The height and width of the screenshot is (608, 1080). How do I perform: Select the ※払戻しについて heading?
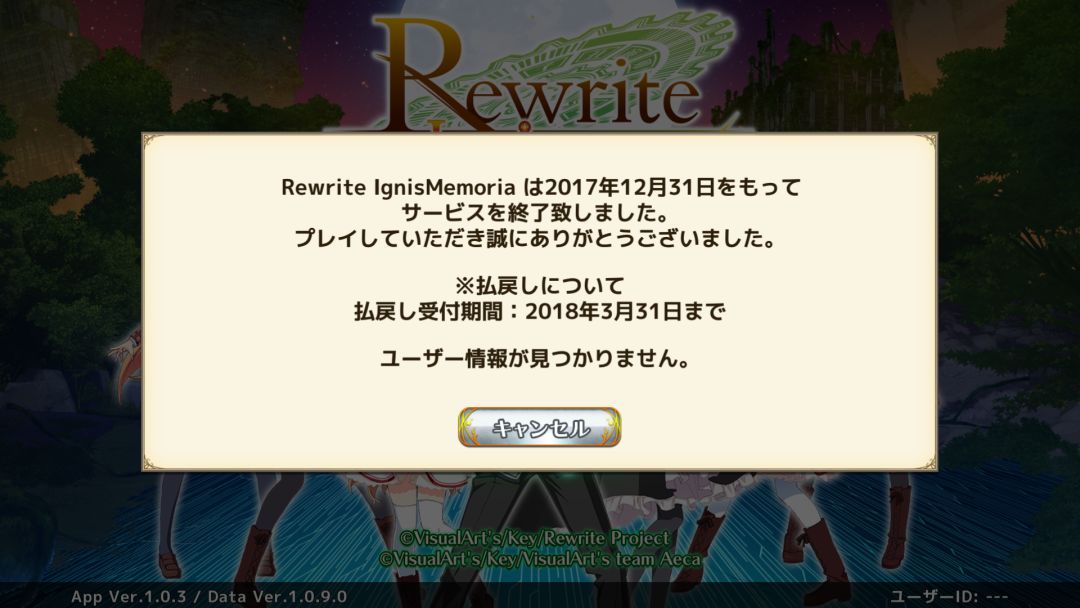click(539, 286)
